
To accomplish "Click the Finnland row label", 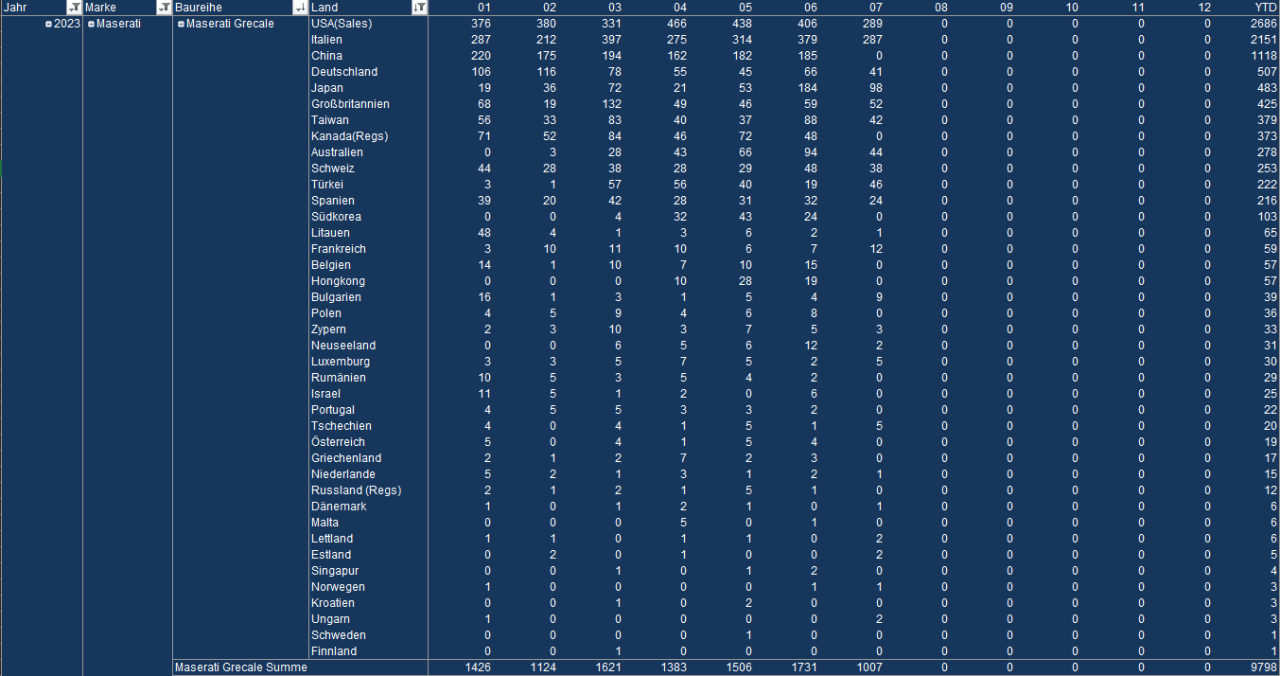I will pyautogui.click(x=333, y=651).
